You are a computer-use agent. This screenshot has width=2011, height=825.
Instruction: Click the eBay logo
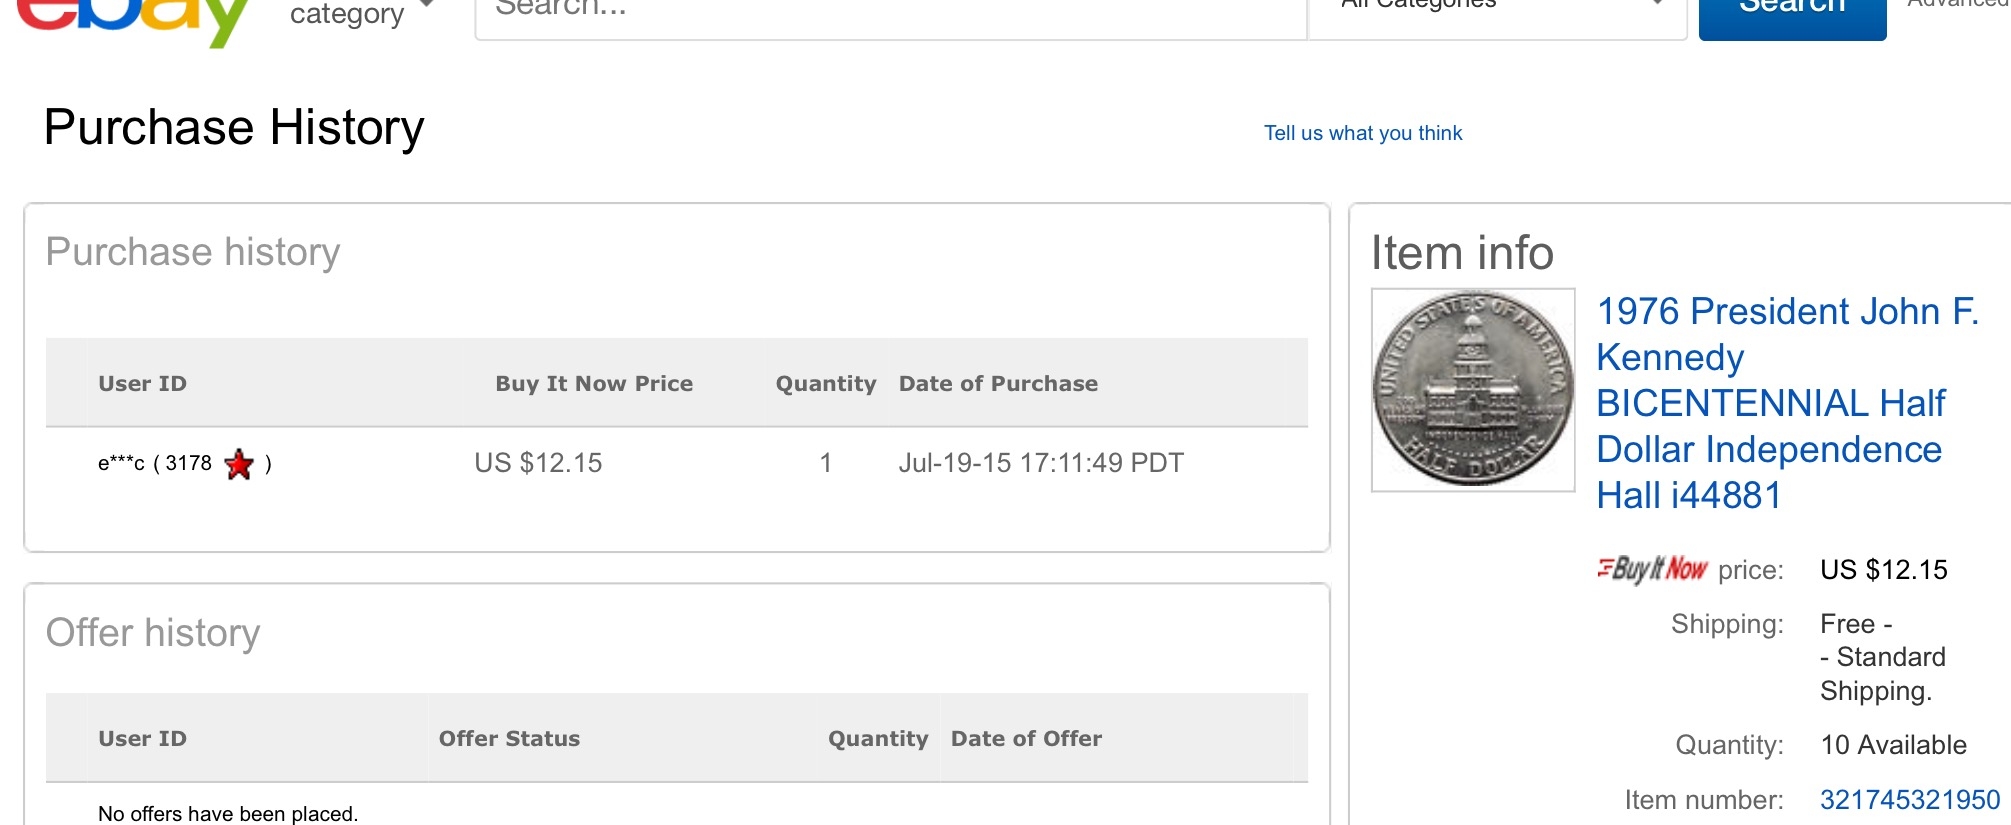(x=133, y=20)
